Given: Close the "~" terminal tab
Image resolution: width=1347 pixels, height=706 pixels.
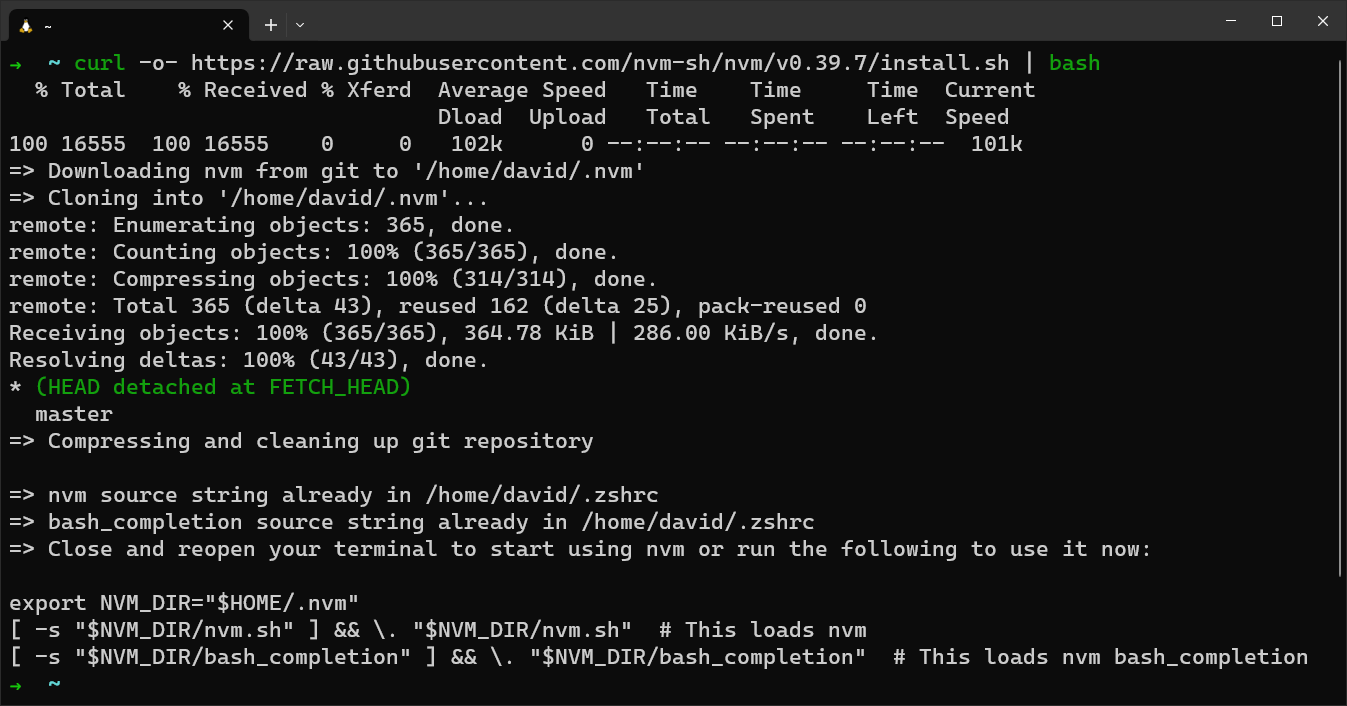Looking at the screenshot, I should click(228, 25).
